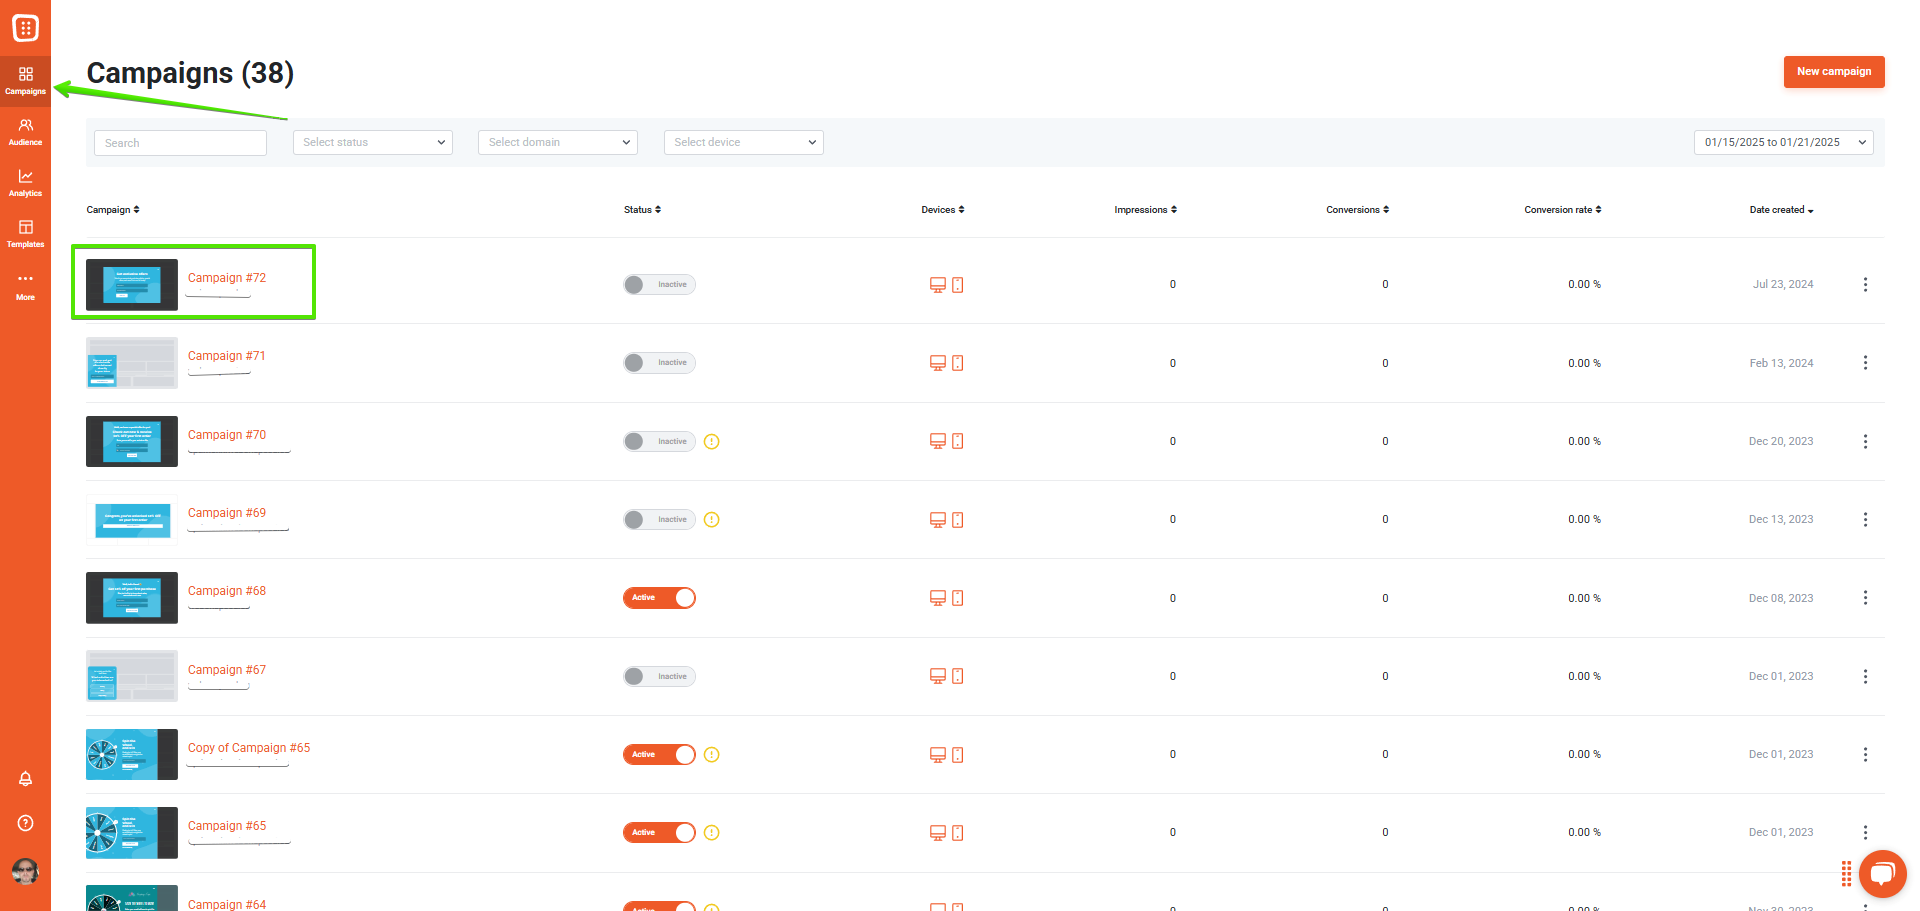Sort by Campaign column
The height and width of the screenshot is (911, 1920).
pos(113,210)
